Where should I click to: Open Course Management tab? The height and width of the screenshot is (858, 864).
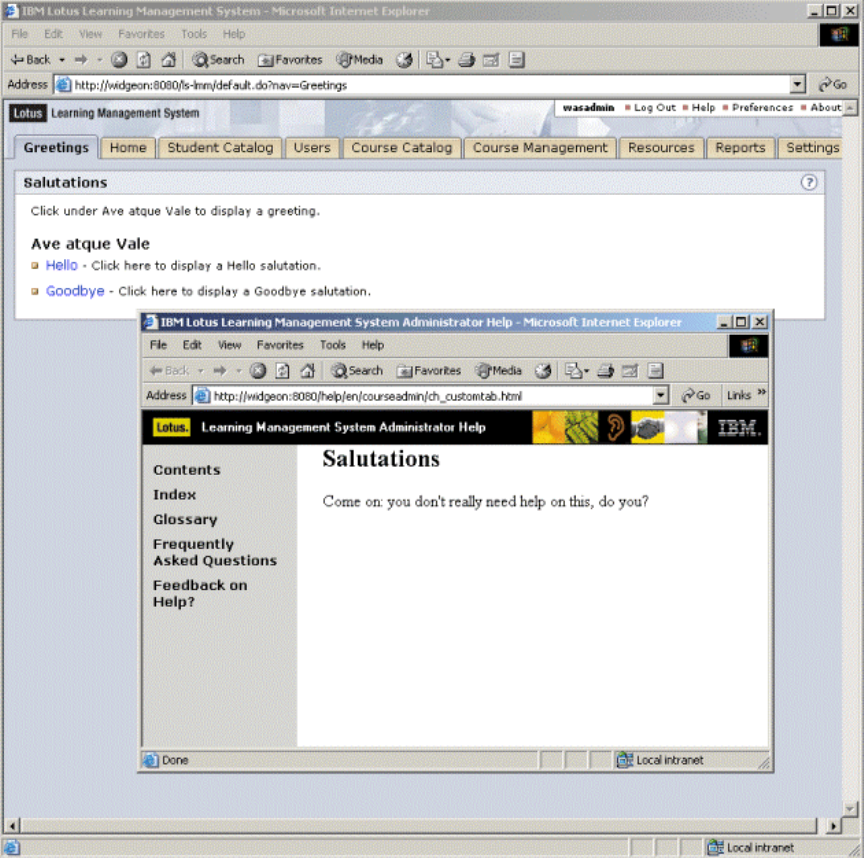coord(540,148)
